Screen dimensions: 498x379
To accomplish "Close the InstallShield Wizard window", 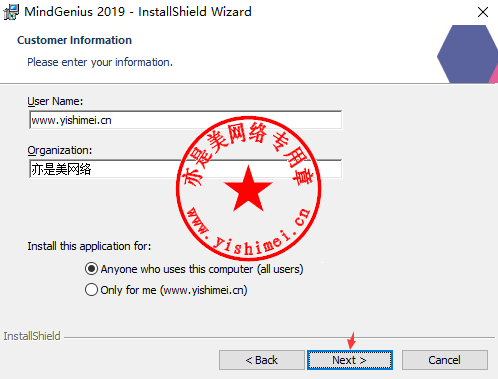I will pos(482,12).
